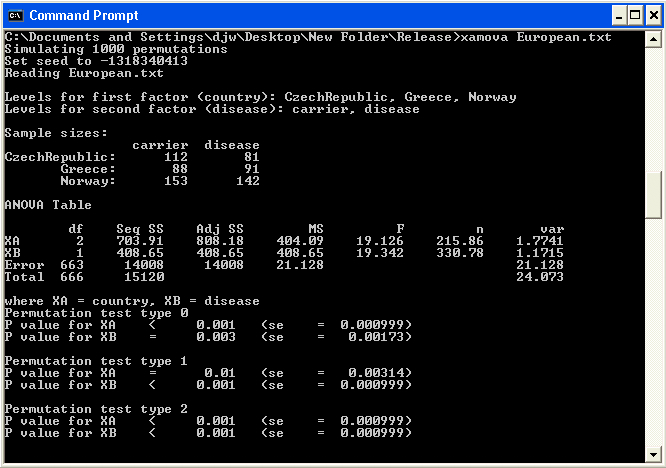Click the XA MS value 404.09
This screenshot has width=666, height=468.
300,241
